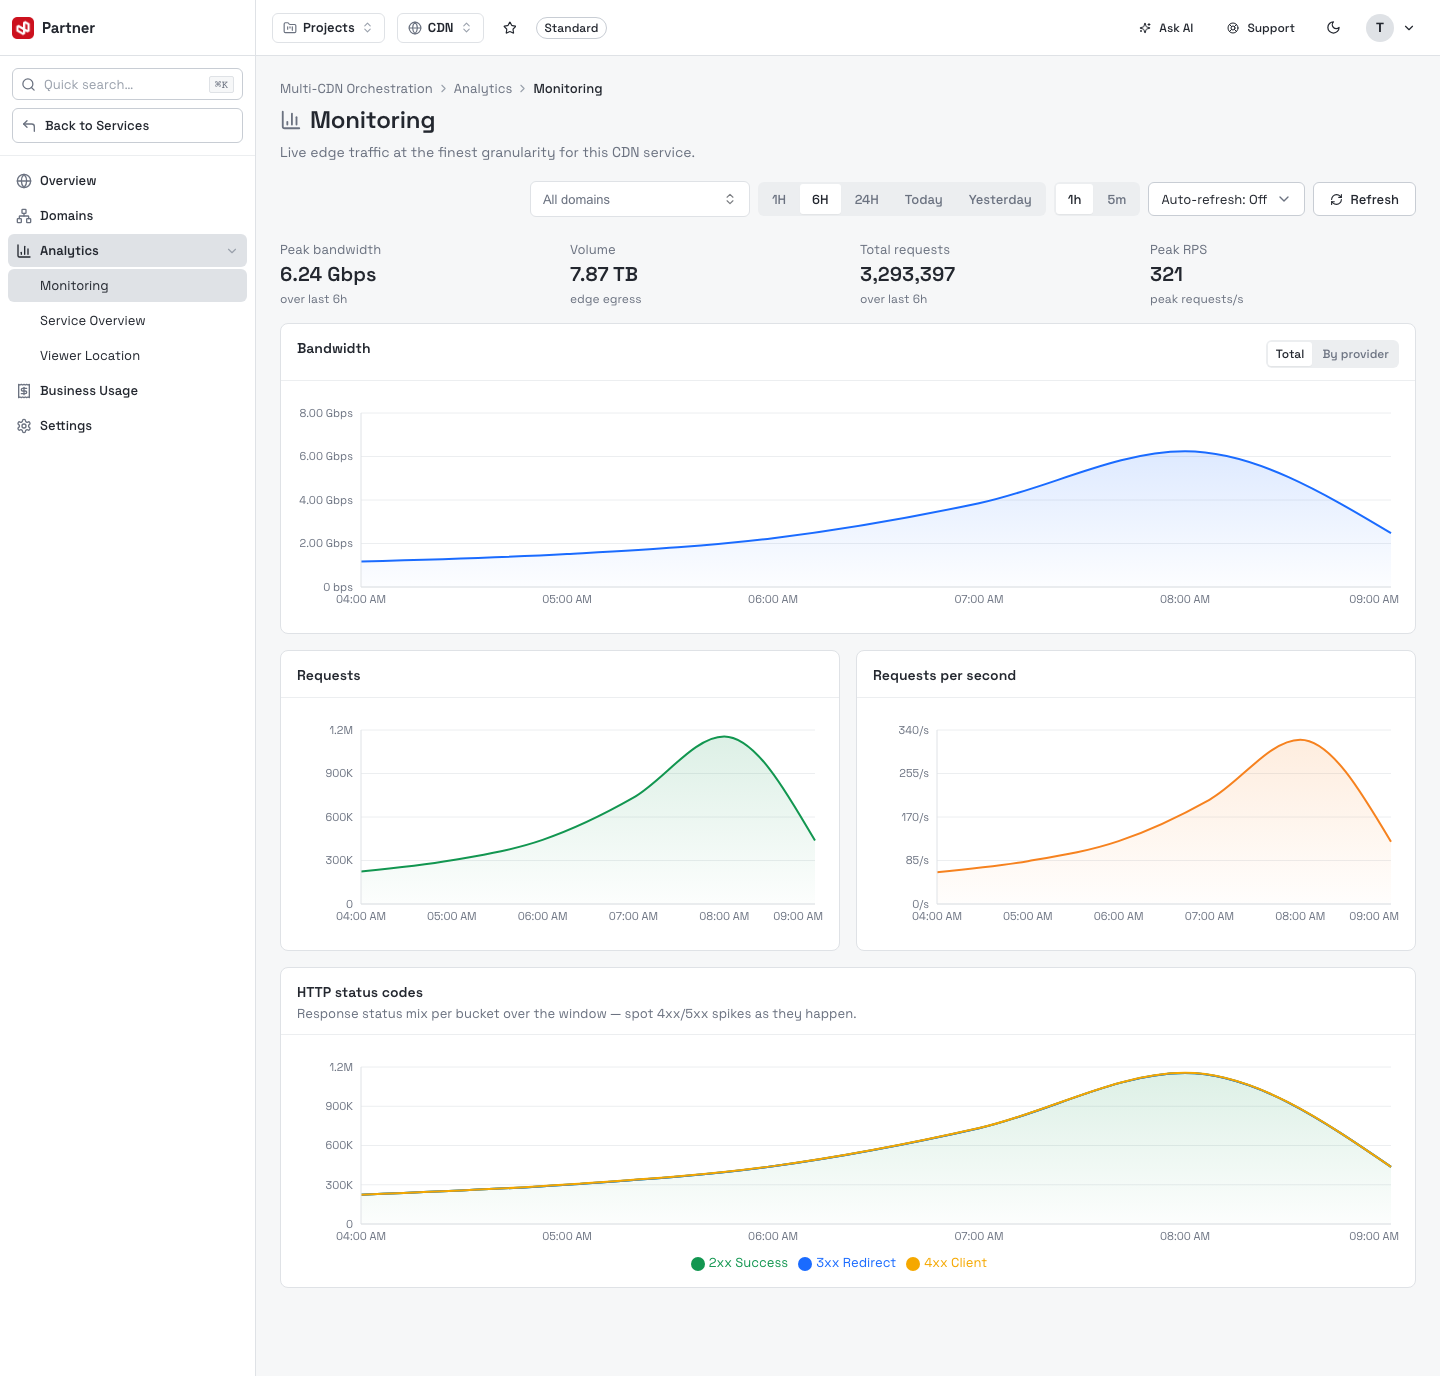This screenshot has height=1376, width=1440.
Task: Click the star favorite icon
Action: pyautogui.click(x=510, y=28)
